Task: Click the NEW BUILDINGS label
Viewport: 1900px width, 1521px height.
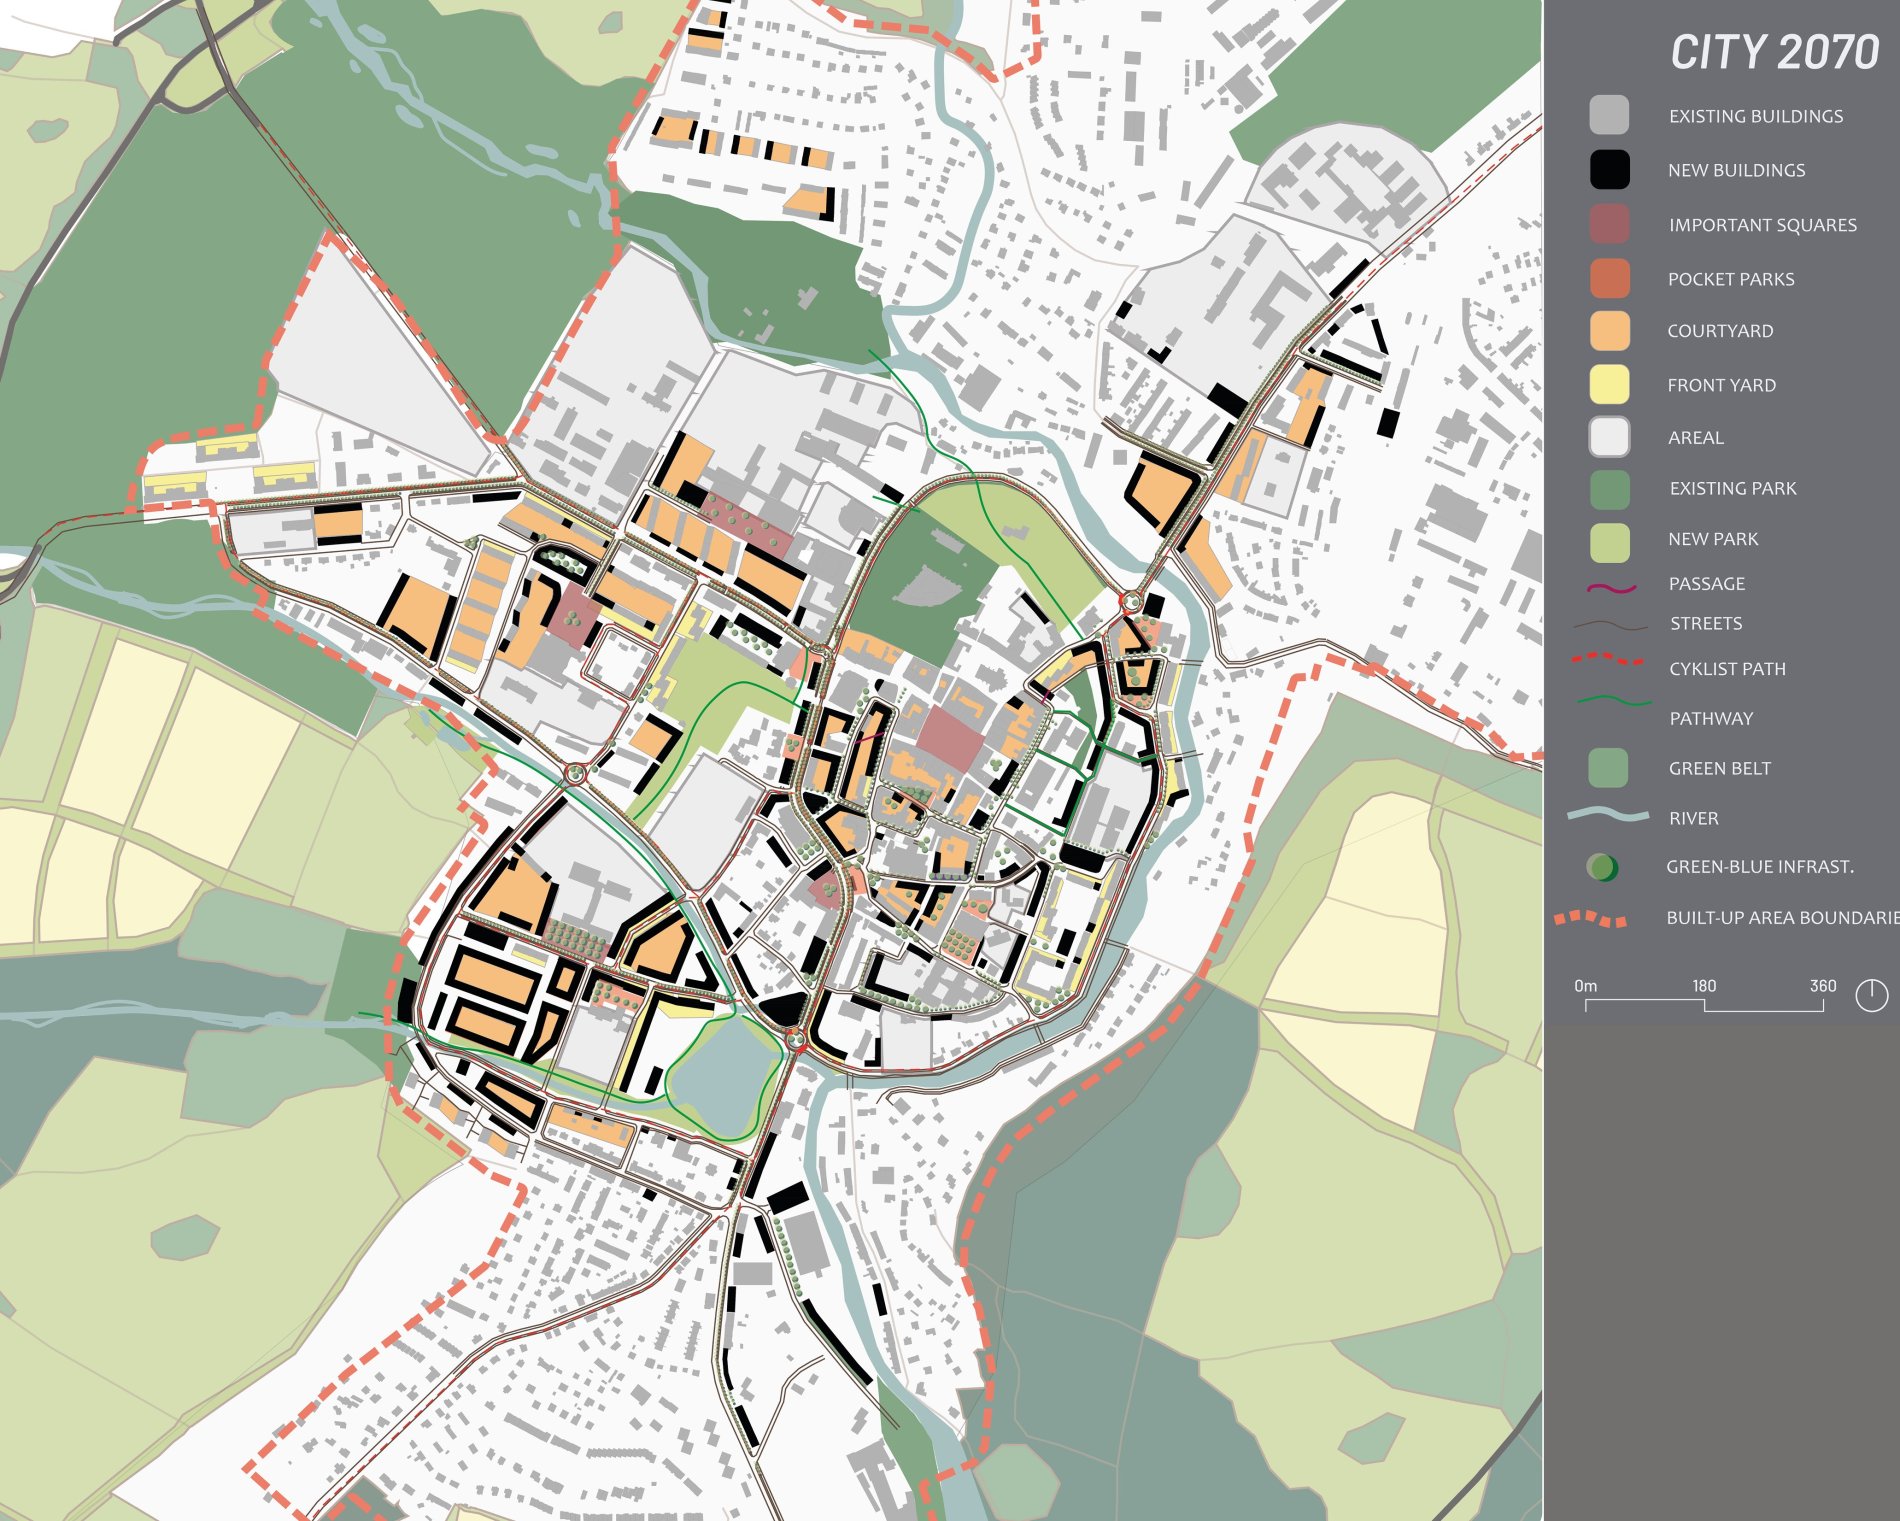Action: [x=1737, y=170]
